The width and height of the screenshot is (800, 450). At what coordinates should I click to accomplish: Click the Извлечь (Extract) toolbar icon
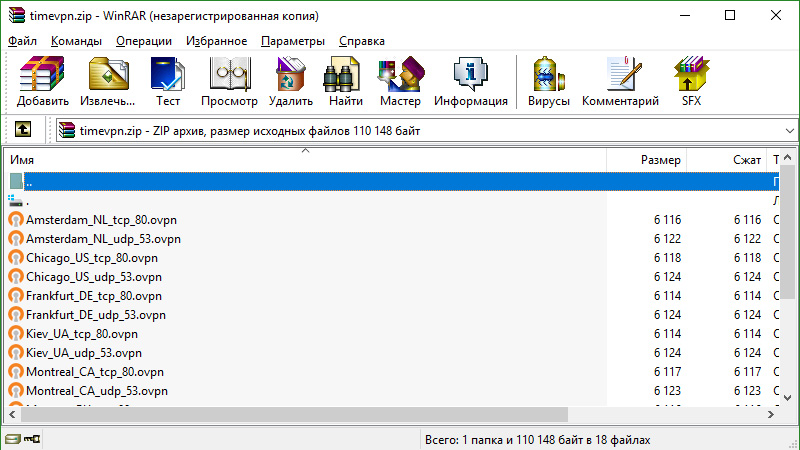pyautogui.click(x=108, y=81)
